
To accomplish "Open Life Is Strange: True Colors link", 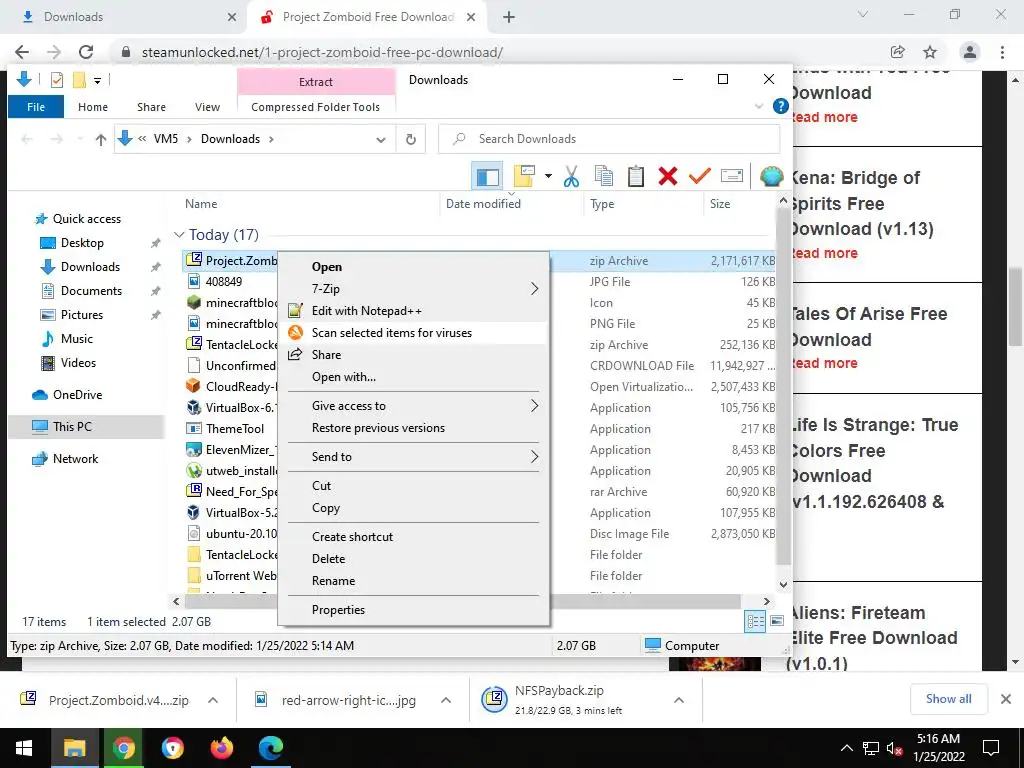I will 874,463.
